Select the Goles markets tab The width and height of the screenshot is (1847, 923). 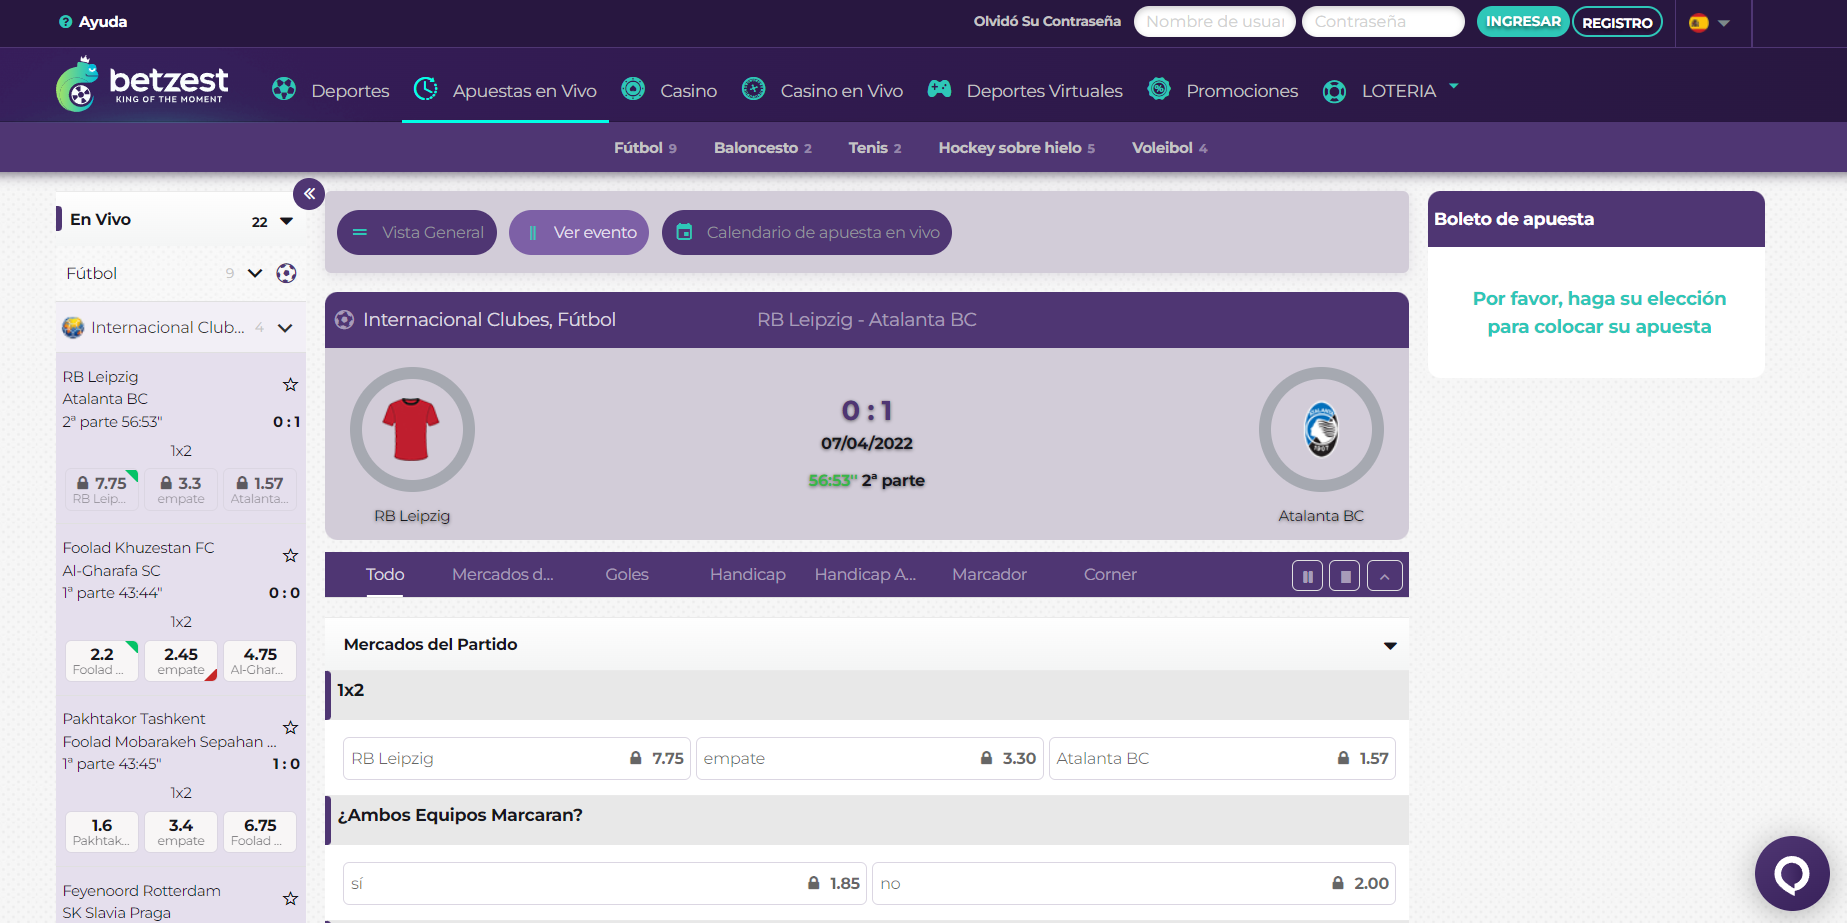point(627,574)
